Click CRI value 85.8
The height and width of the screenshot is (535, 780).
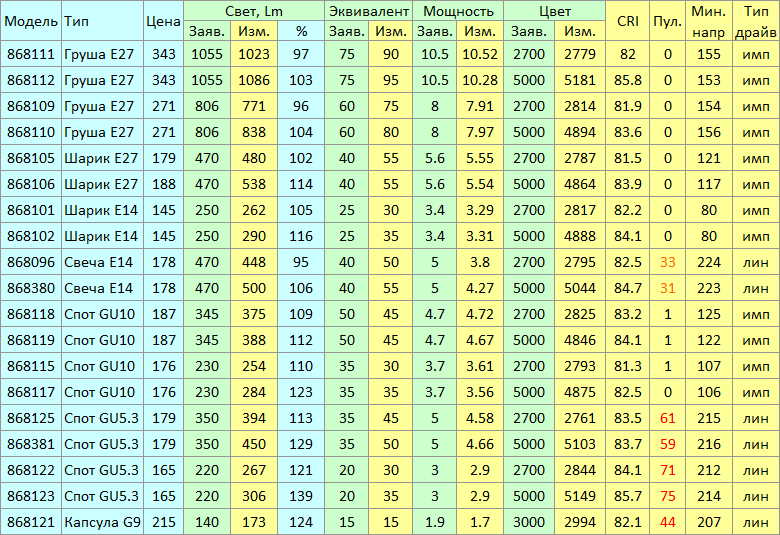[x=628, y=80]
